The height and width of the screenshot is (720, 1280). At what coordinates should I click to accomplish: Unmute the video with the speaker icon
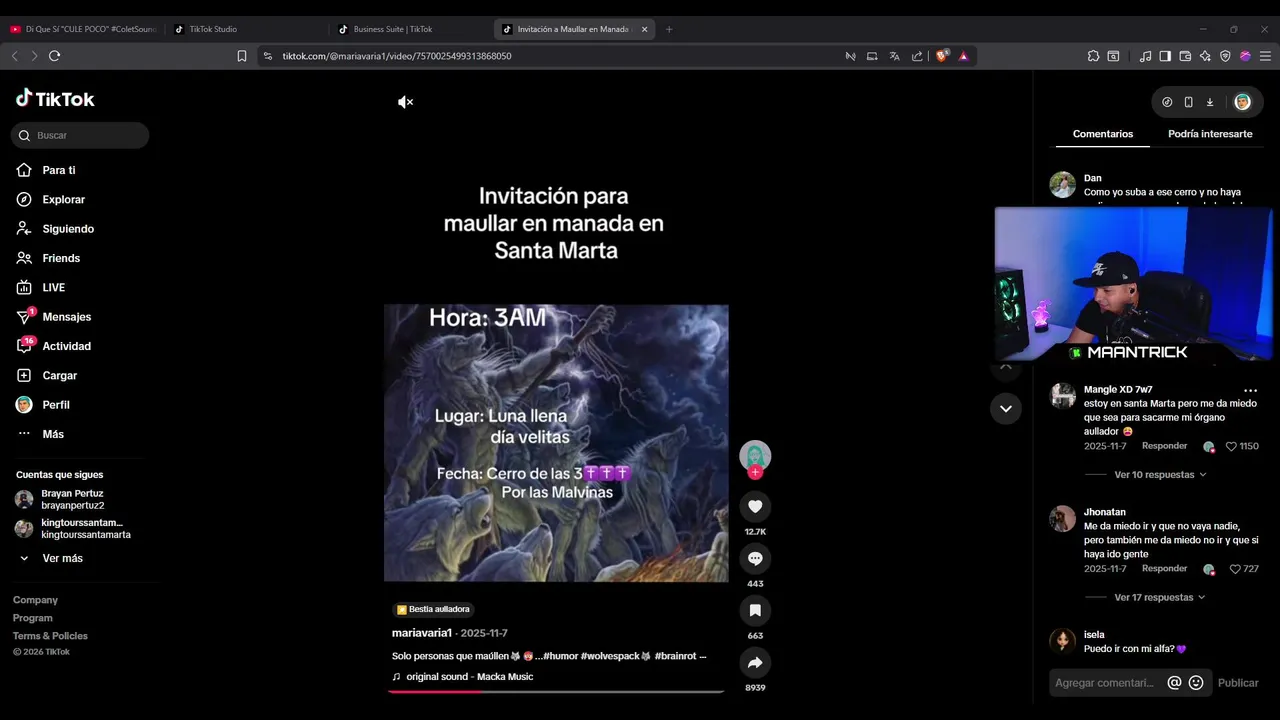point(405,102)
